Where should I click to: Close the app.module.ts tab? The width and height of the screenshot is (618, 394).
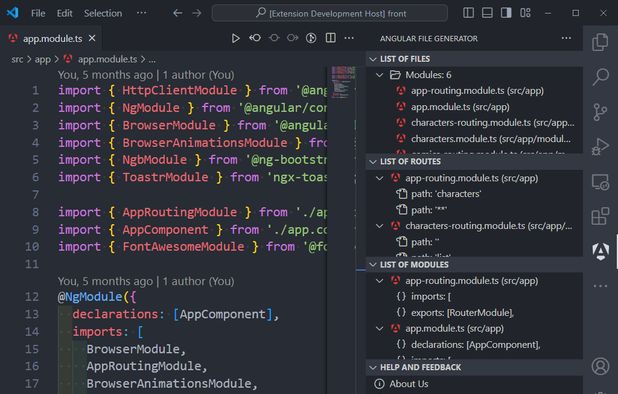pos(92,38)
